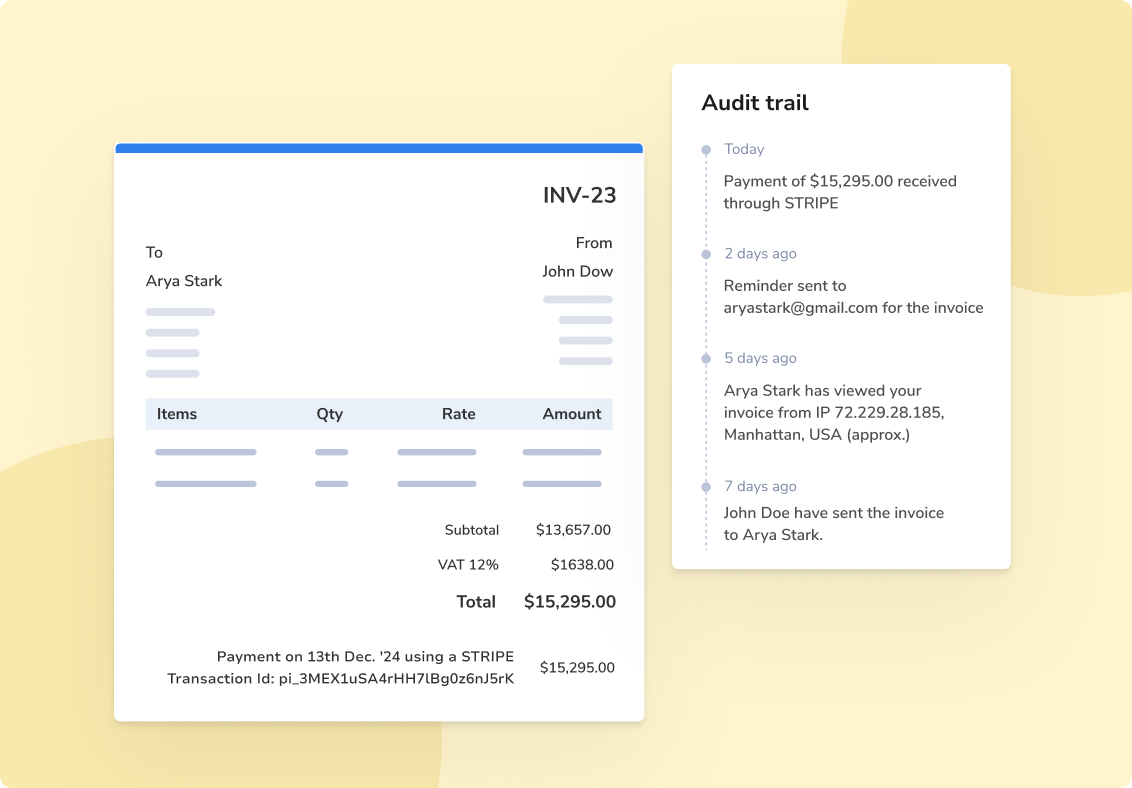Click the Qty column header
The image size is (1132, 788).
[x=329, y=414]
